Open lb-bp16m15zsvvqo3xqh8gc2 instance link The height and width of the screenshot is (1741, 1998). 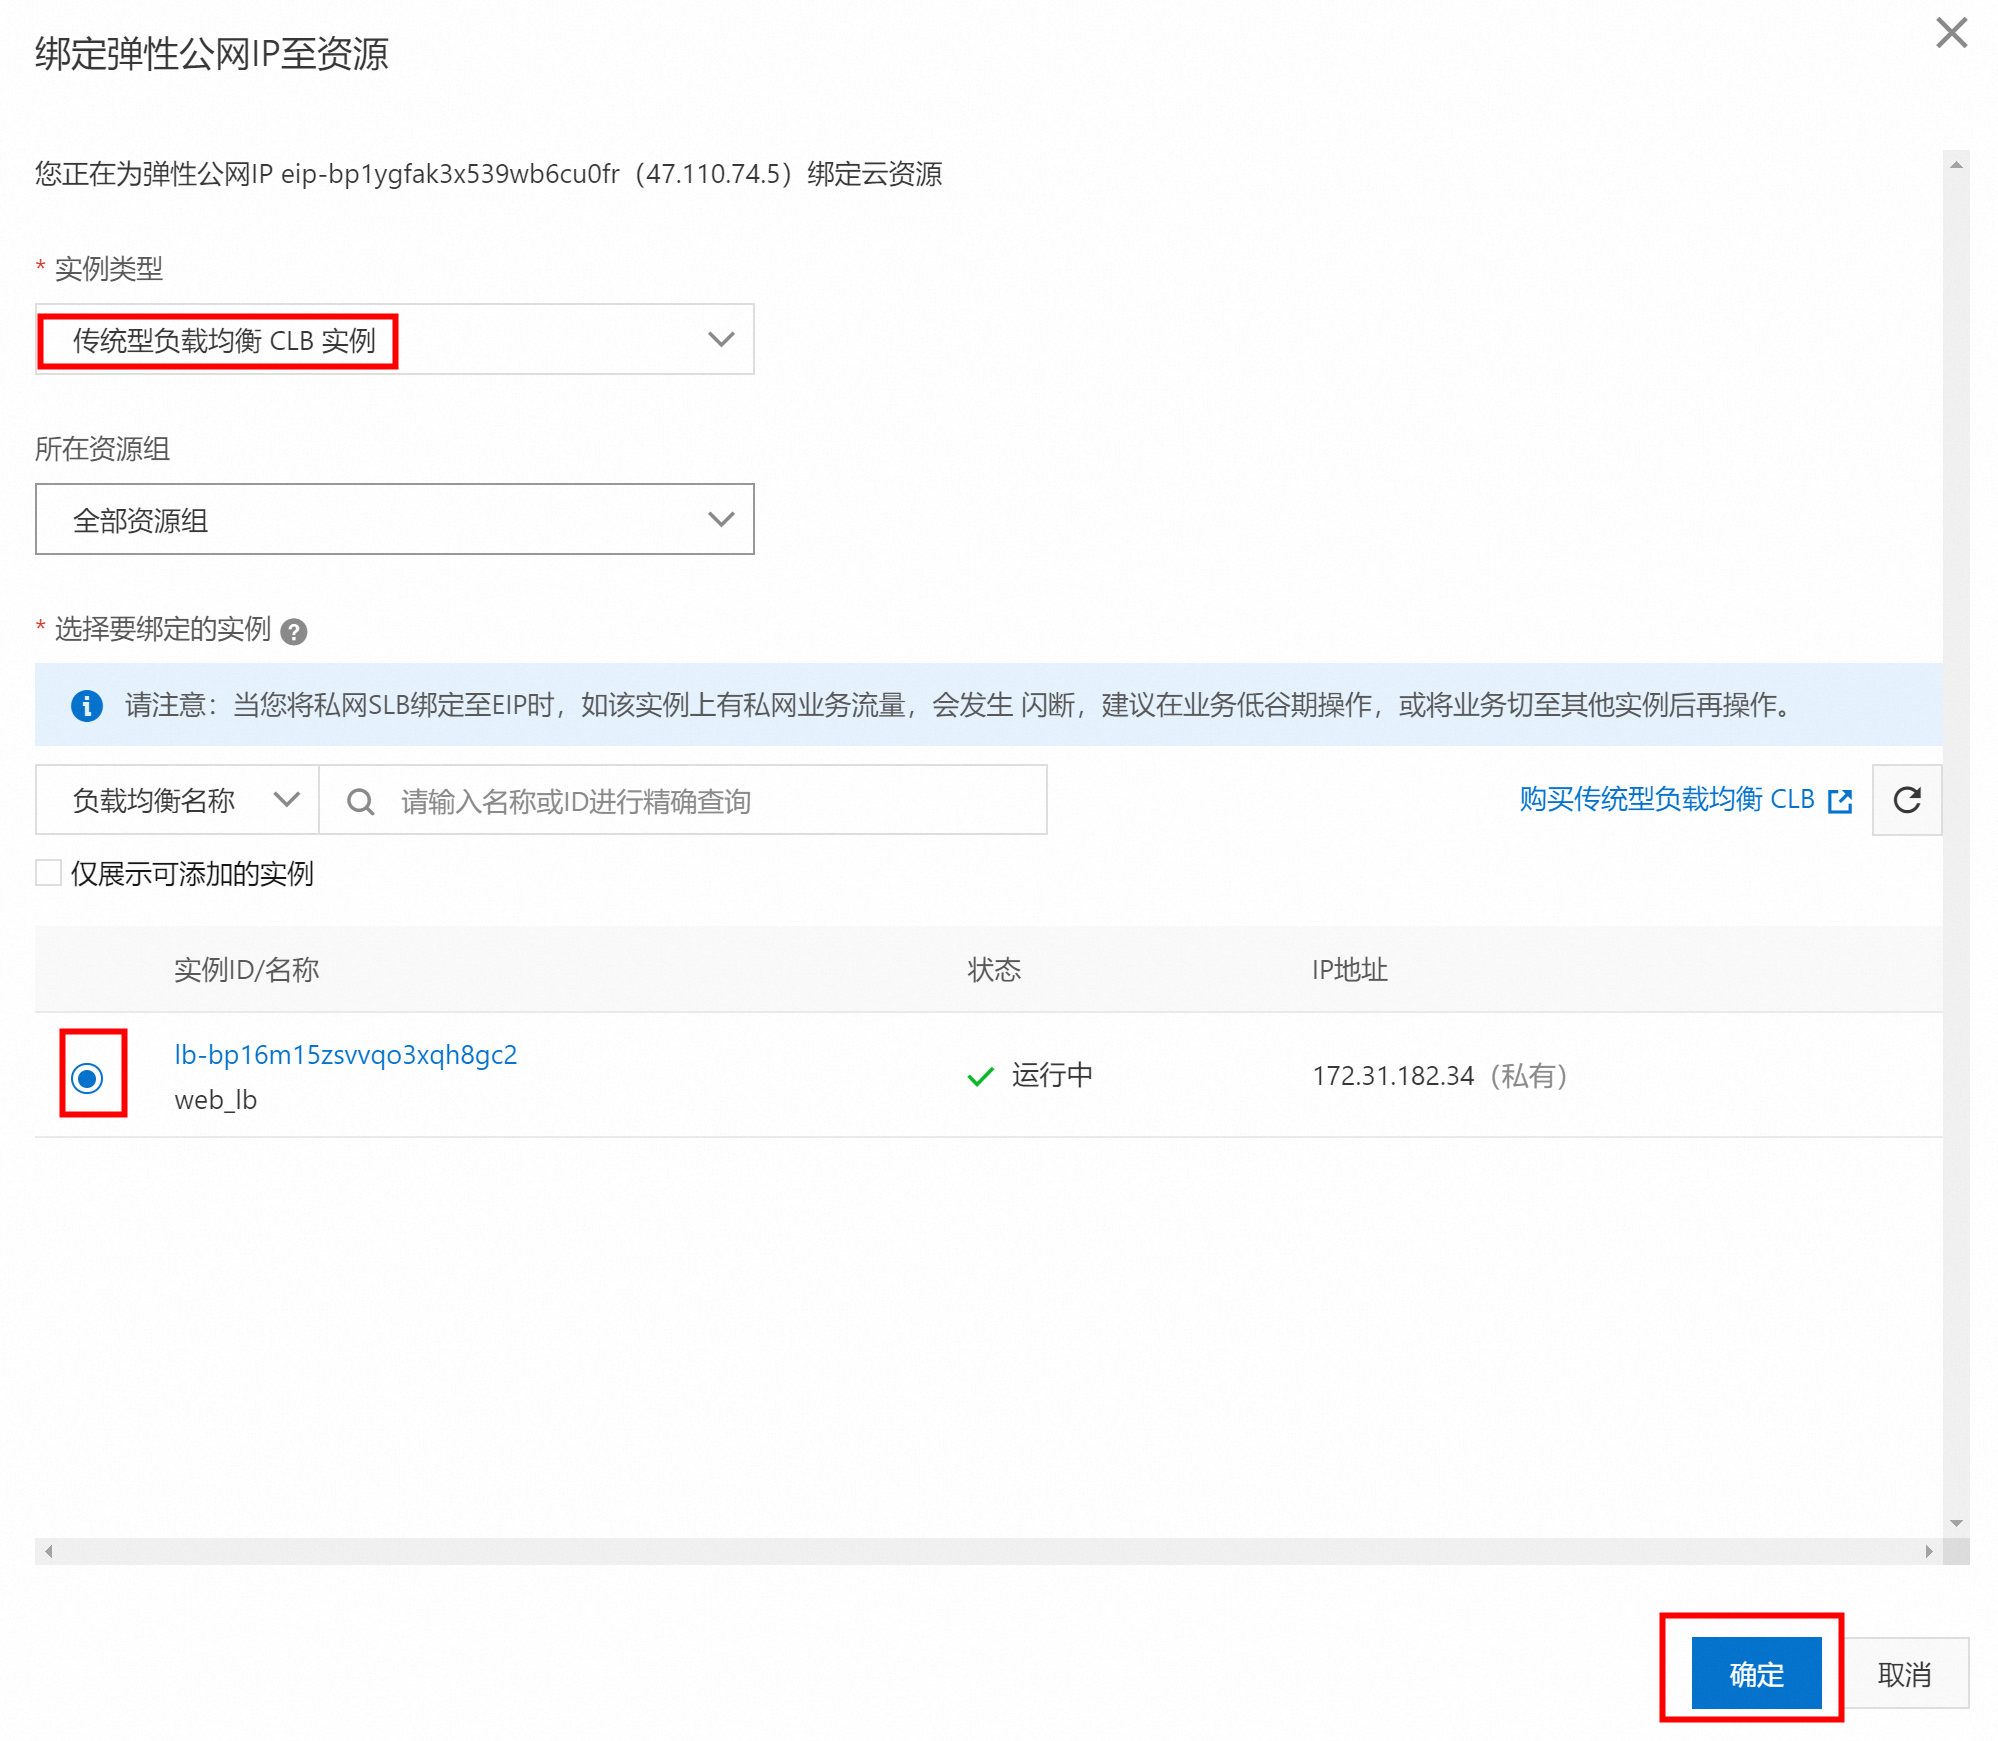[x=345, y=1055]
